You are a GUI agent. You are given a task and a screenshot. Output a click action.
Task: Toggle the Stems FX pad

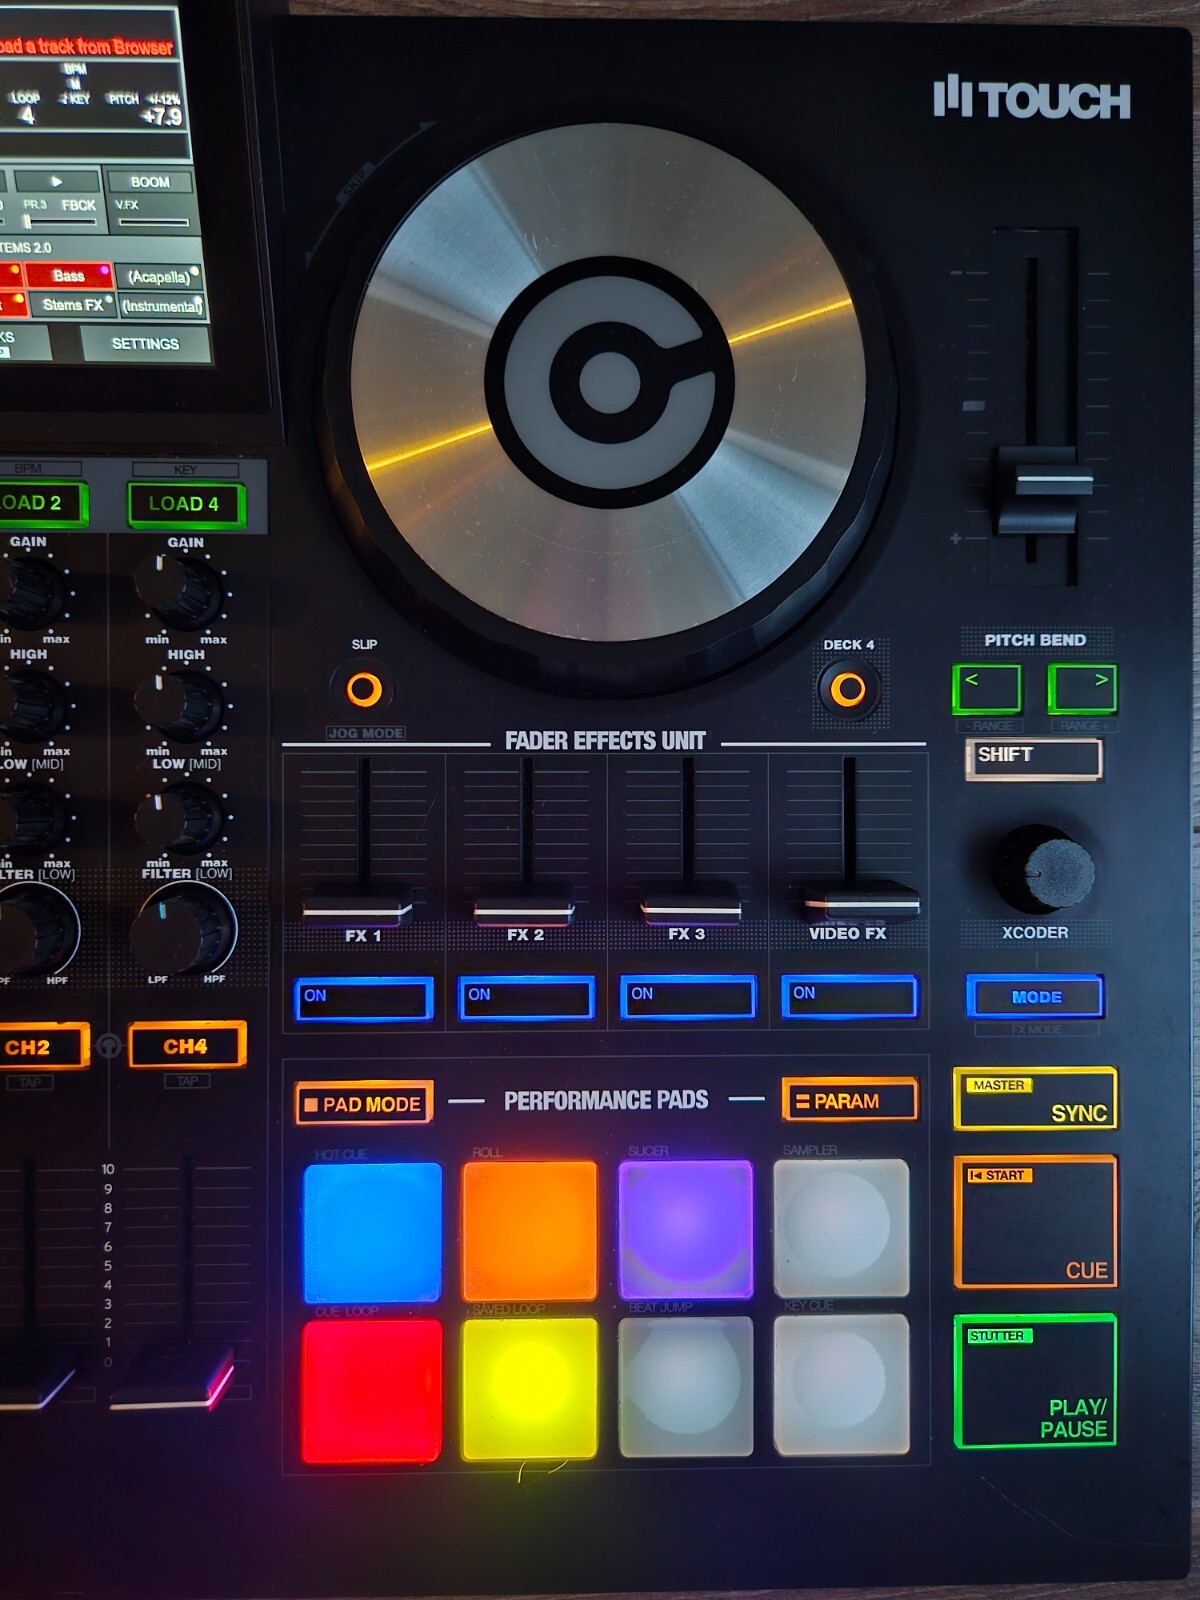(72, 305)
